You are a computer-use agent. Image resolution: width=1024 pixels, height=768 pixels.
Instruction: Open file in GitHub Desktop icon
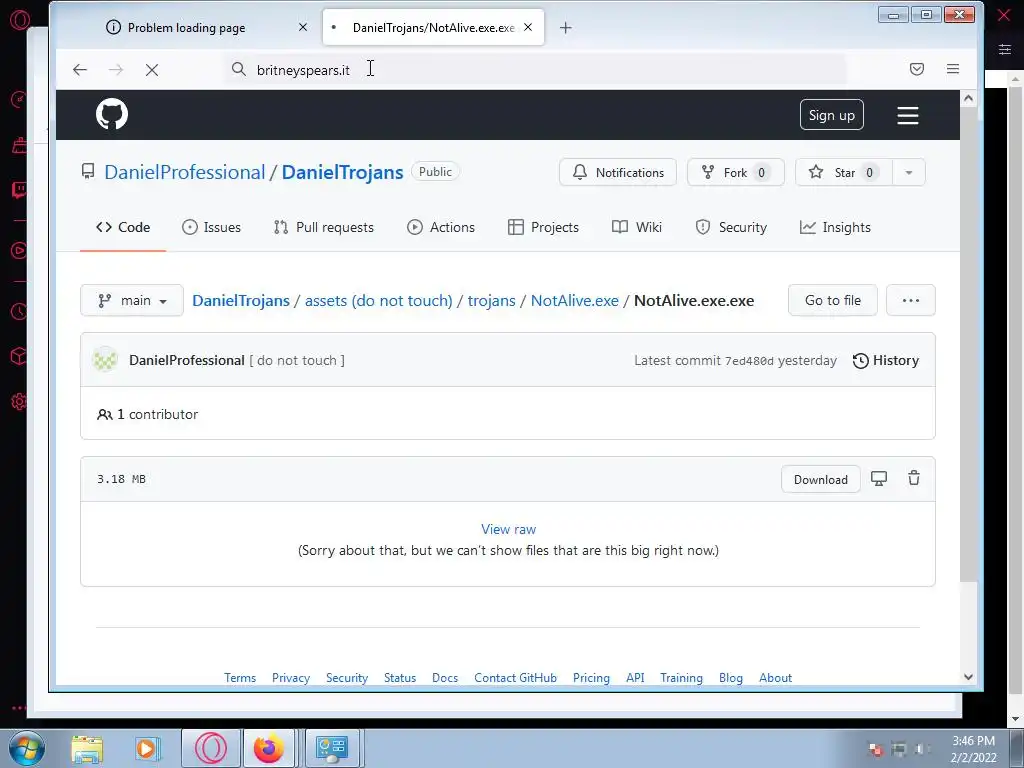879,479
